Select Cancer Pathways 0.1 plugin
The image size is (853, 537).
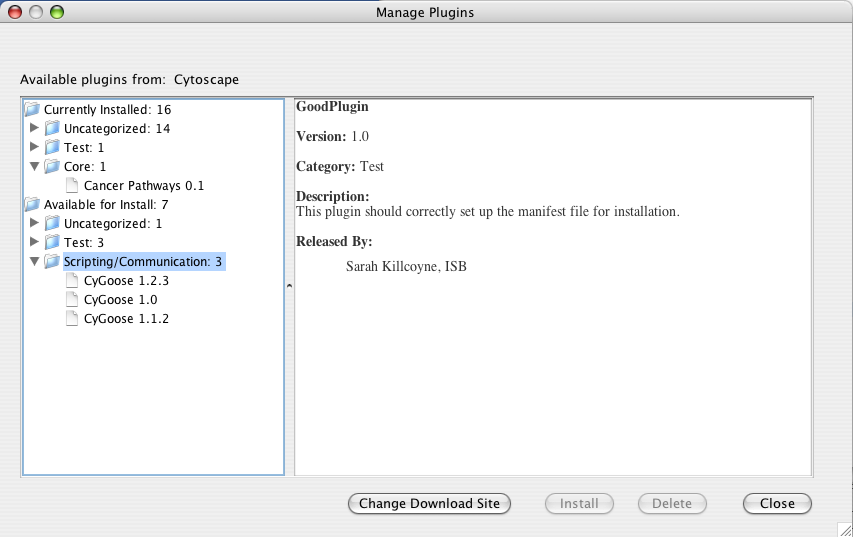pos(144,185)
